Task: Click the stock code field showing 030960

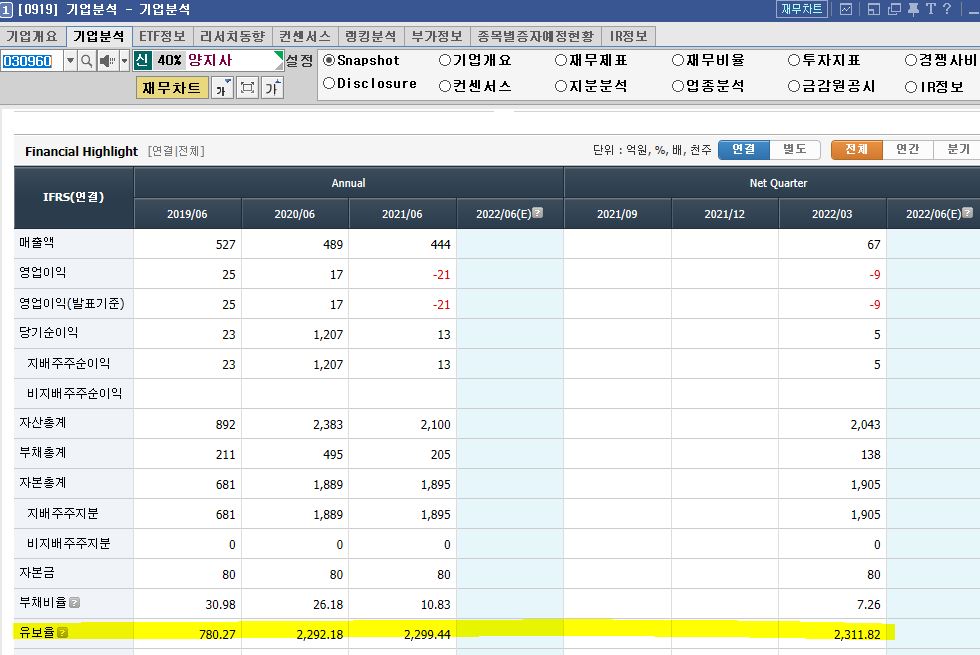Action: tap(32, 61)
